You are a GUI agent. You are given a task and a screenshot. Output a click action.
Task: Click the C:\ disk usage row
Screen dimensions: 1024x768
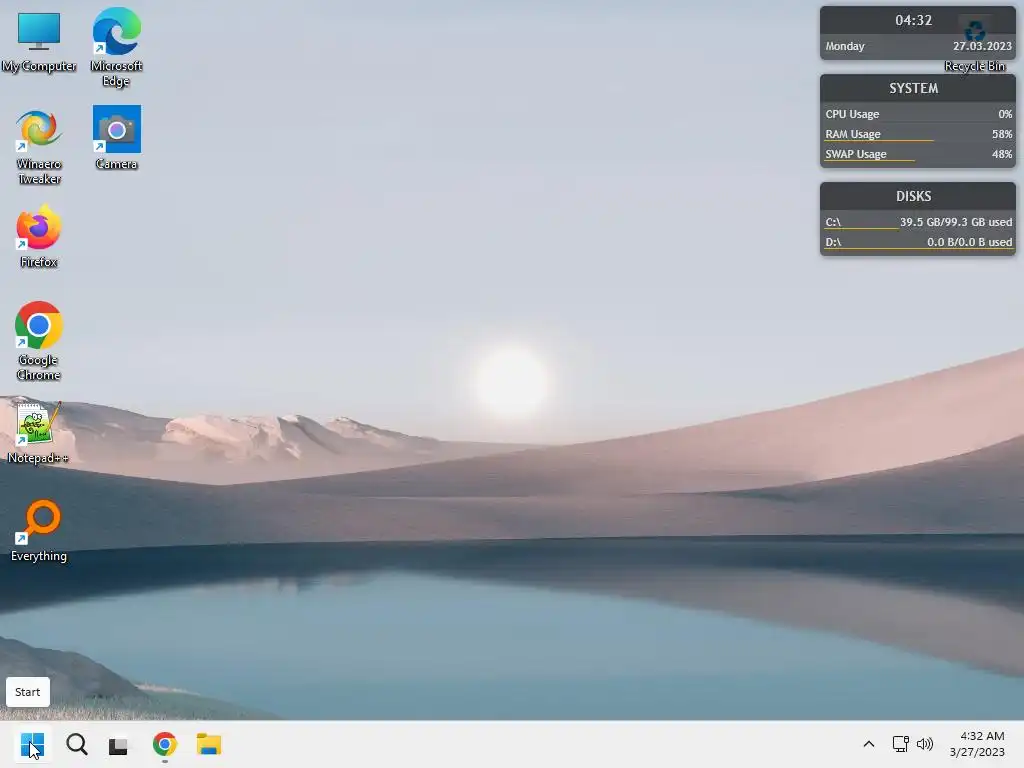[918, 222]
